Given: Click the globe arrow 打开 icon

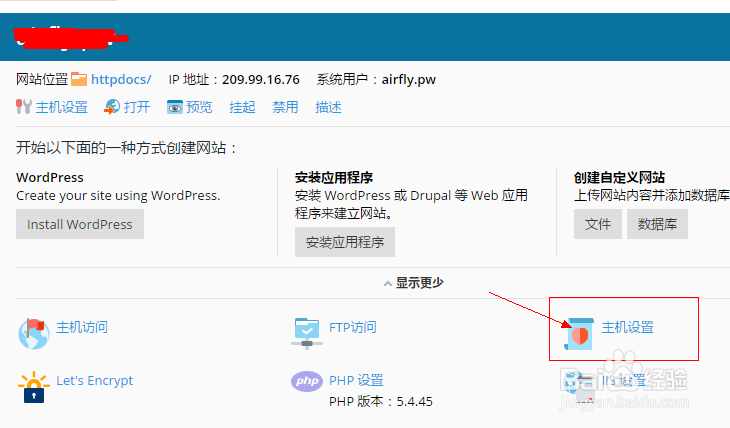Looking at the screenshot, I should (112, 107).
